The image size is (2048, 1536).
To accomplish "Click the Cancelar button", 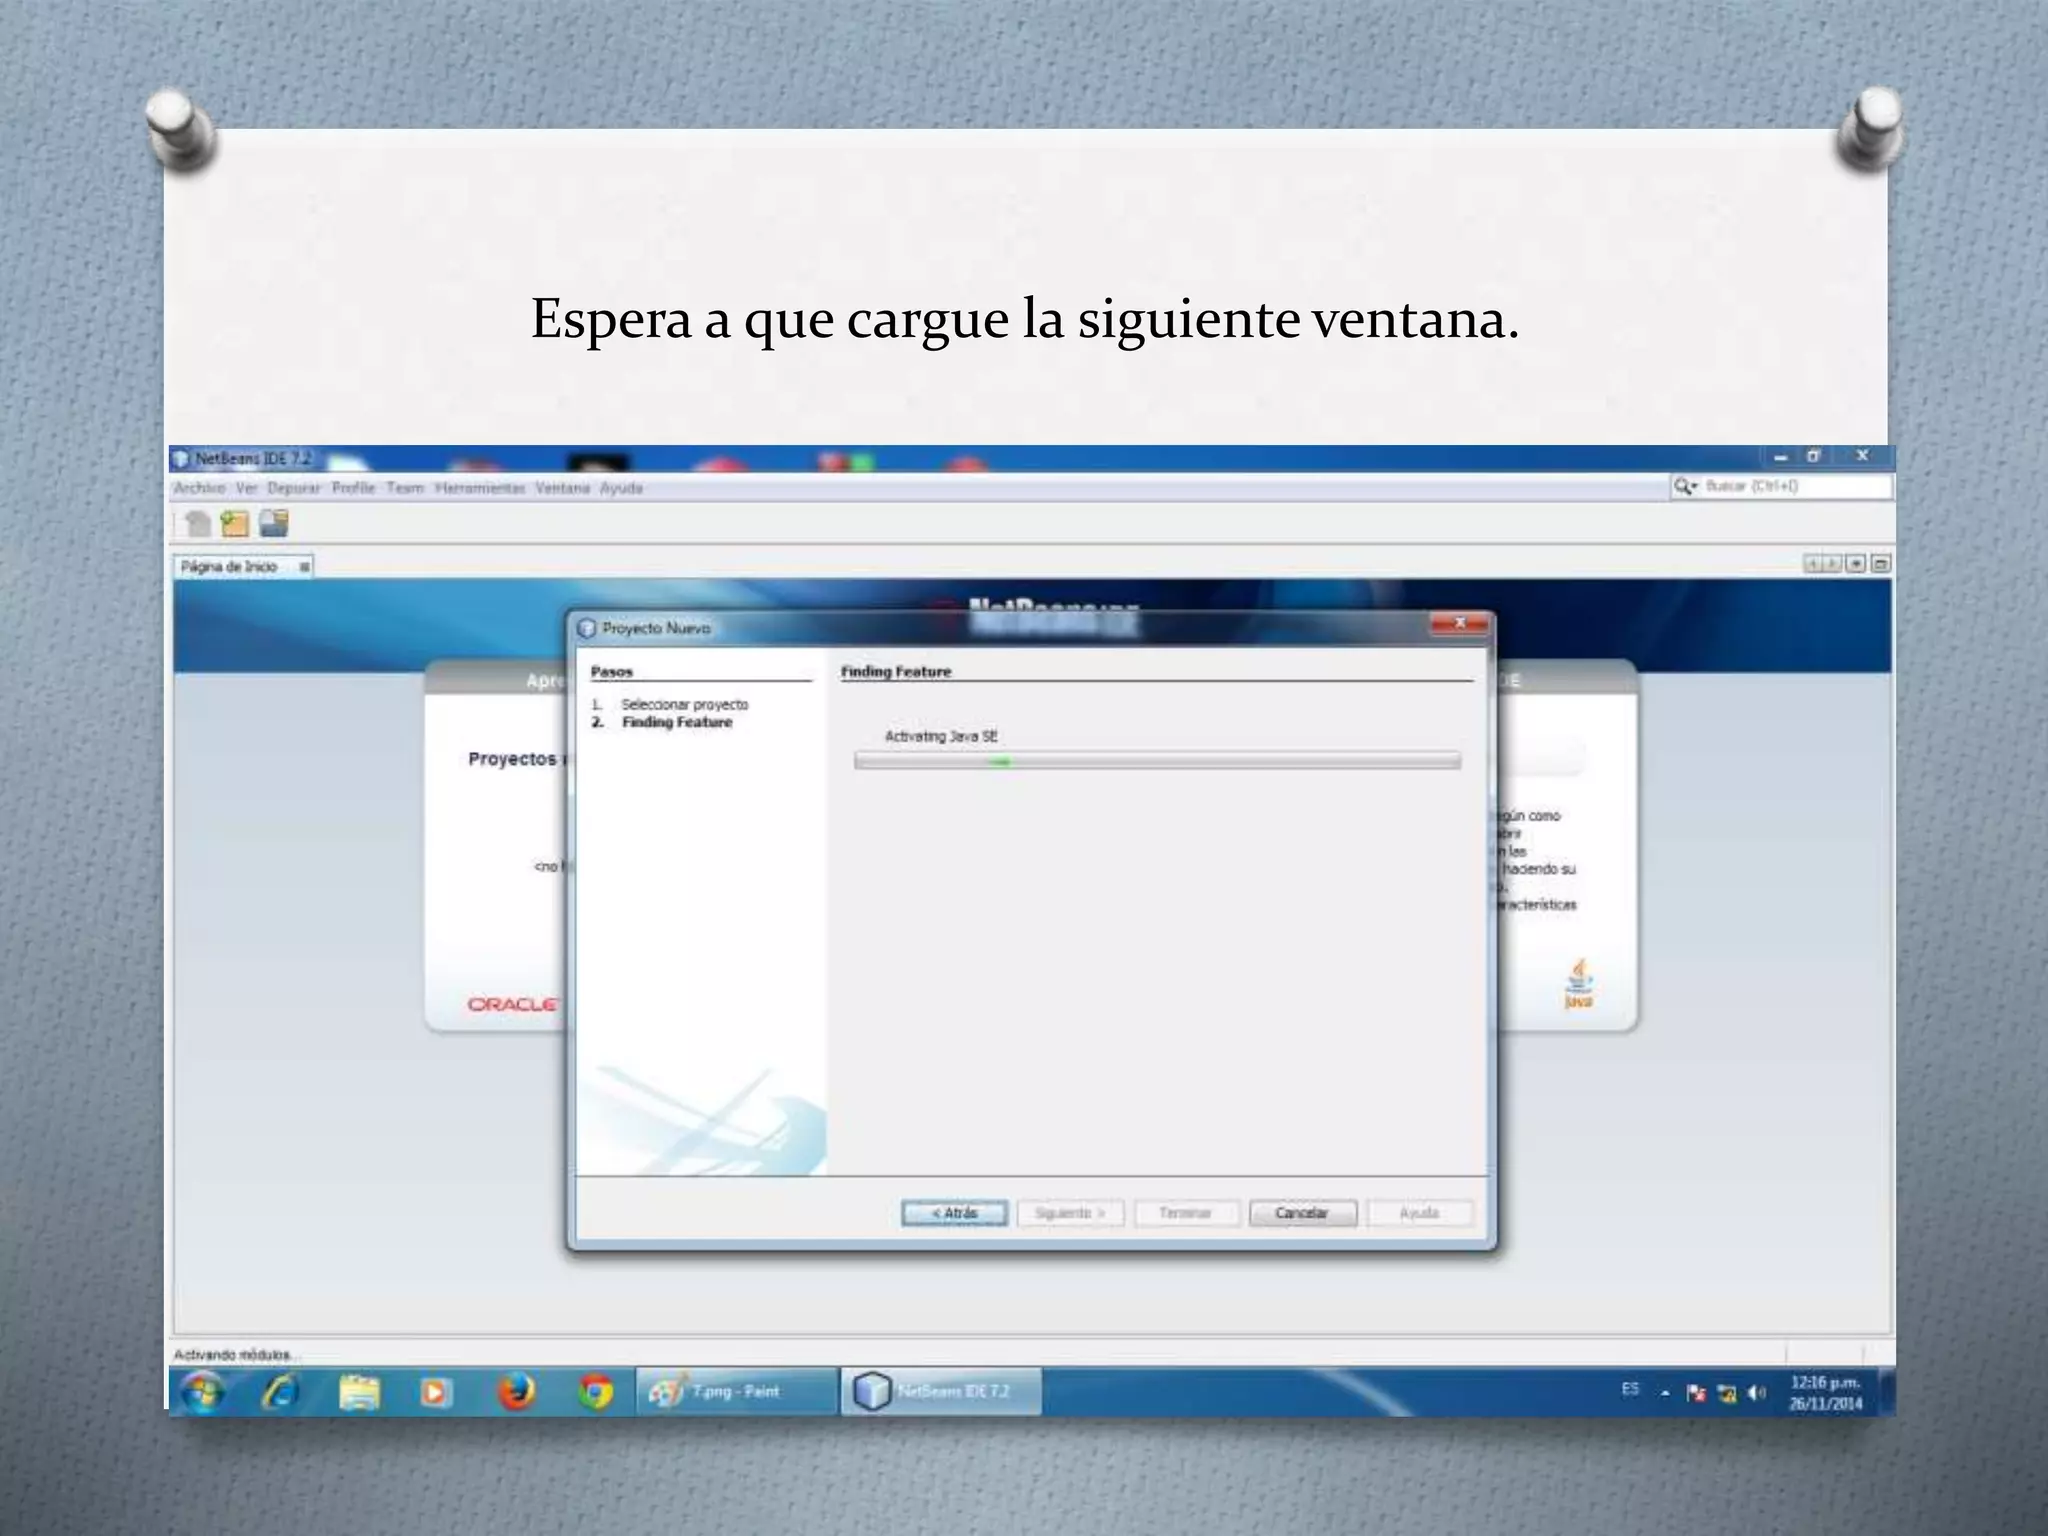I will (1302, 1213).
